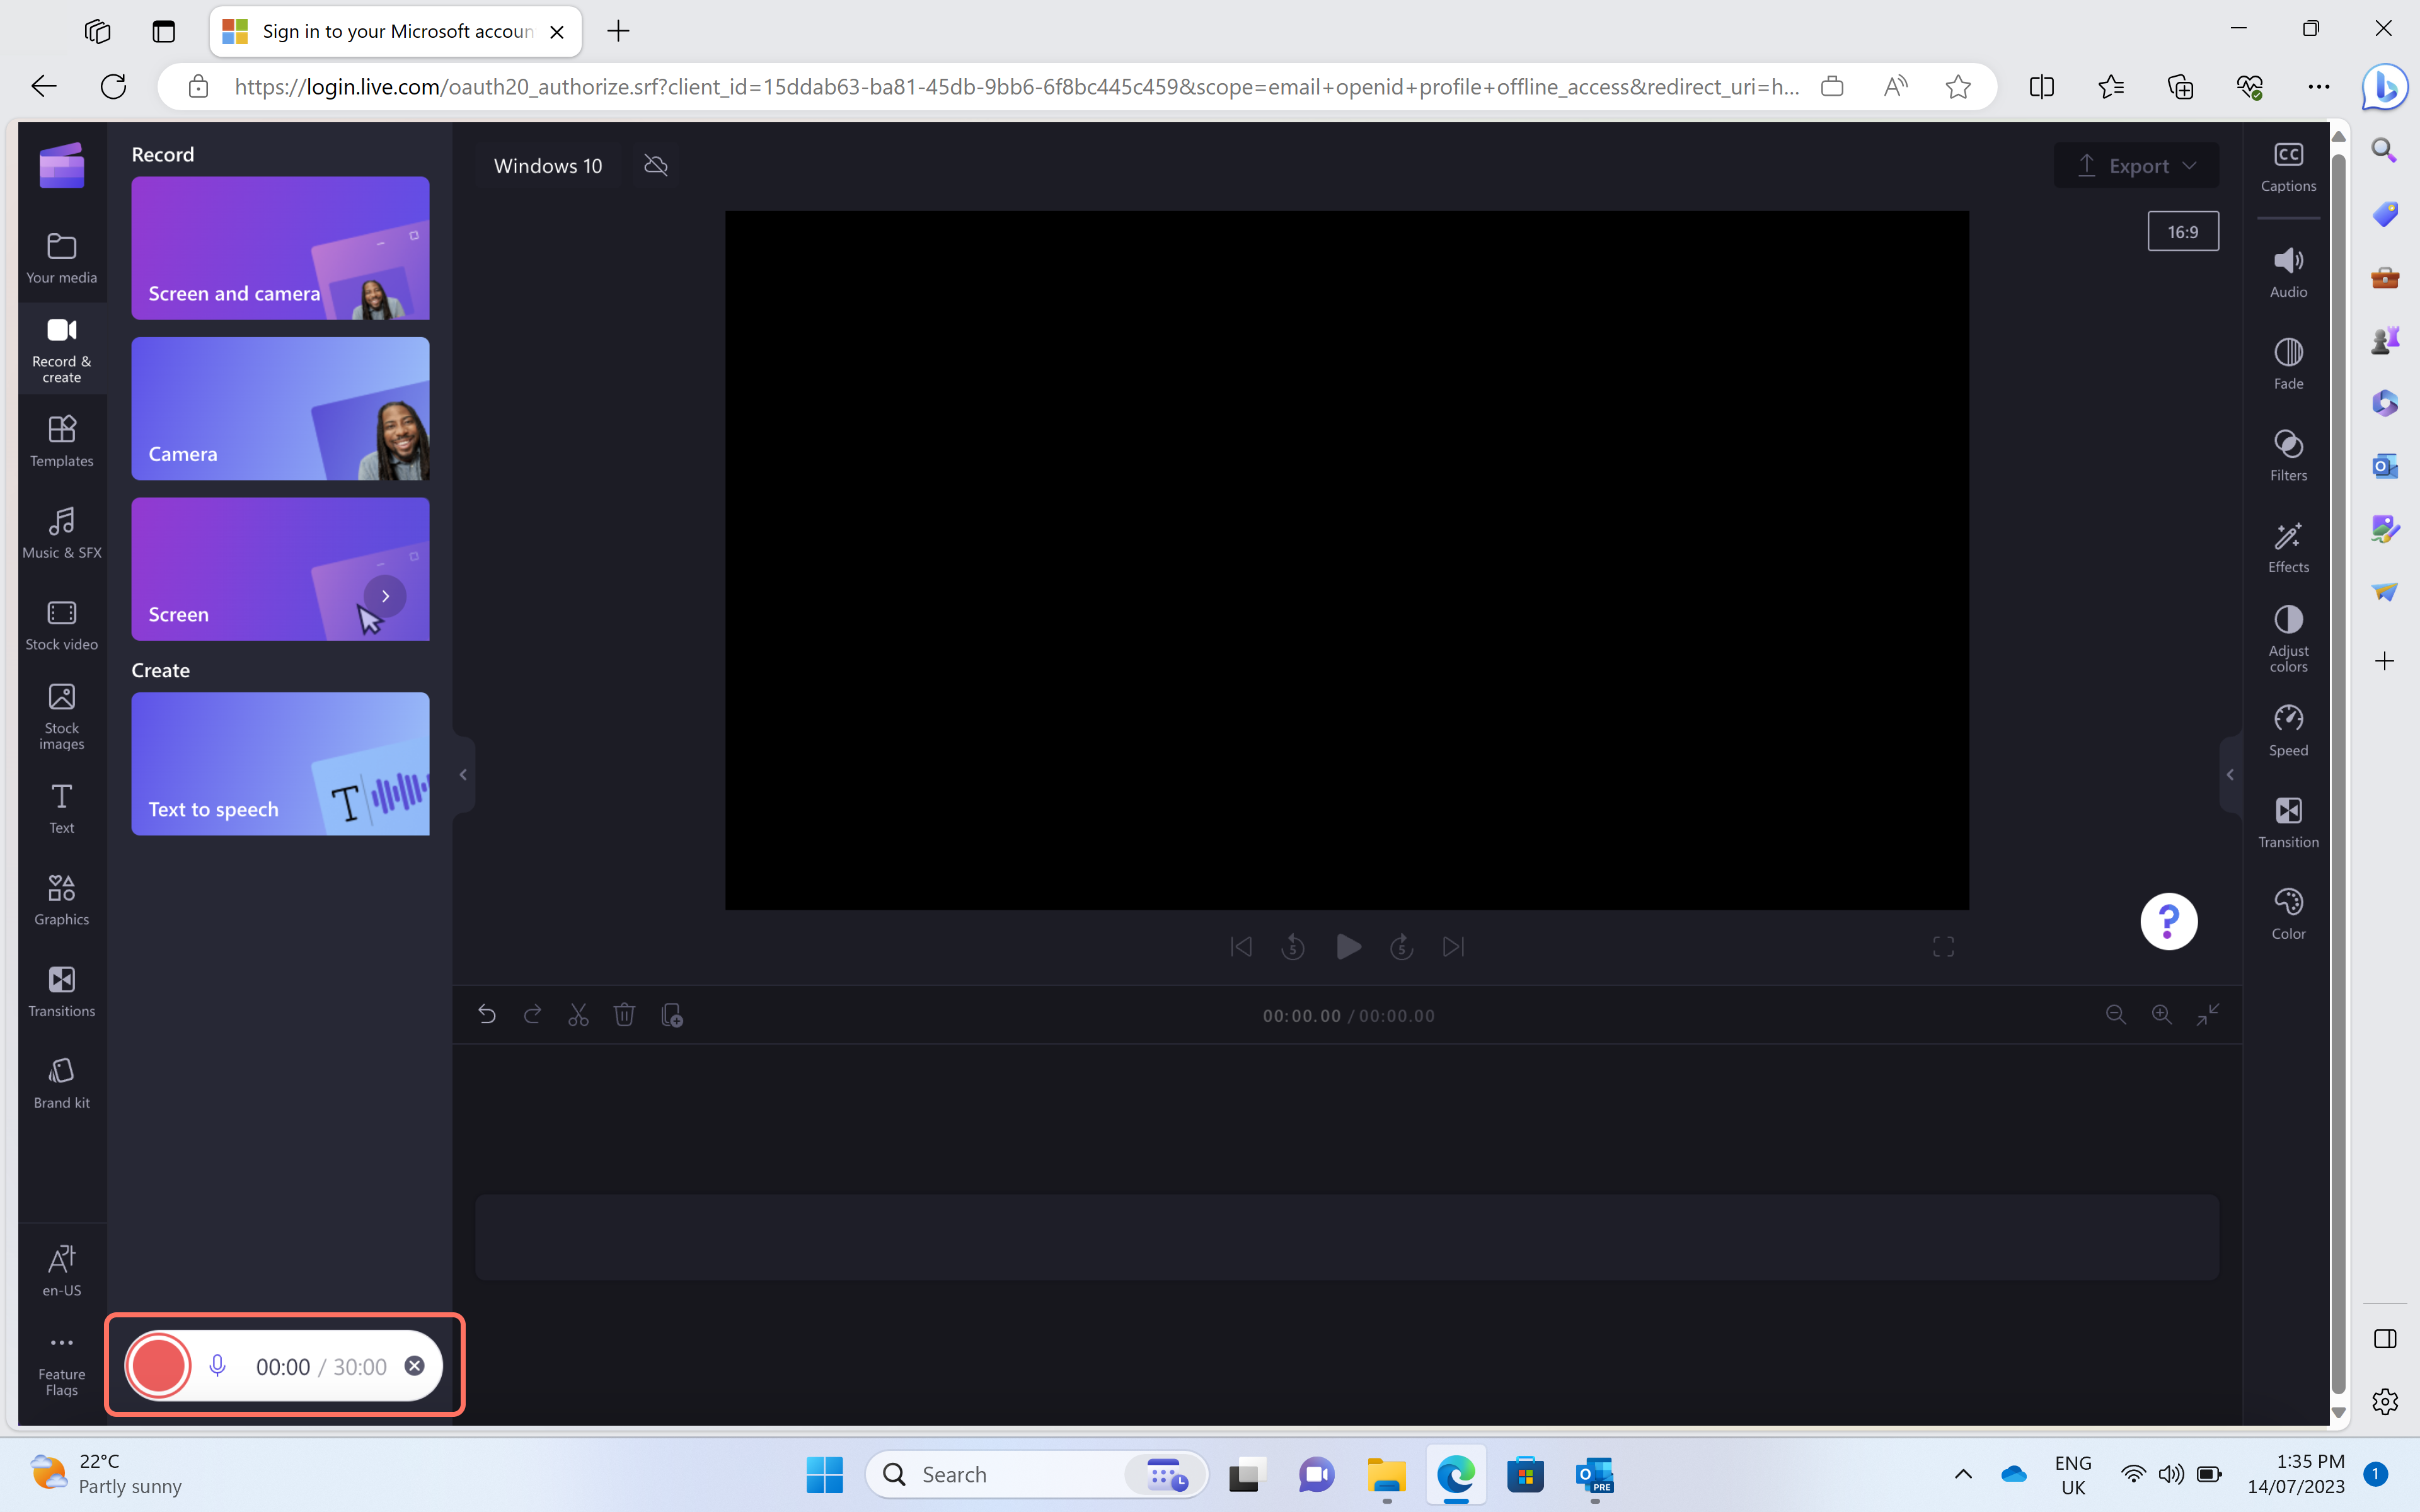Choose Screen recording card

(280, 569)
